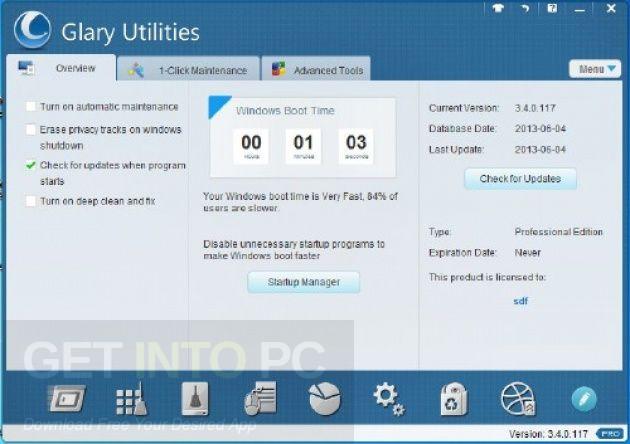Click the round blue pencil edit icon

point(584,399)
